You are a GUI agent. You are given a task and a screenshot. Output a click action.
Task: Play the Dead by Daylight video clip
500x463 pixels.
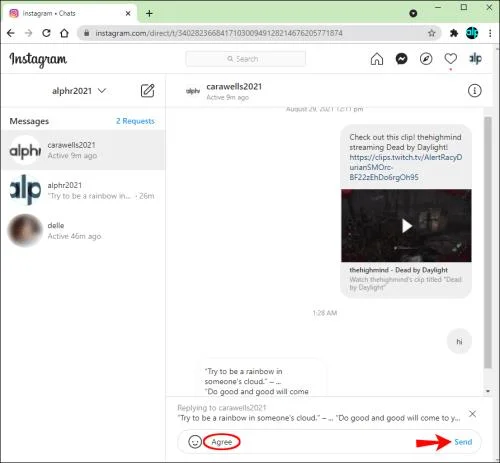click(x=406, y=226)
